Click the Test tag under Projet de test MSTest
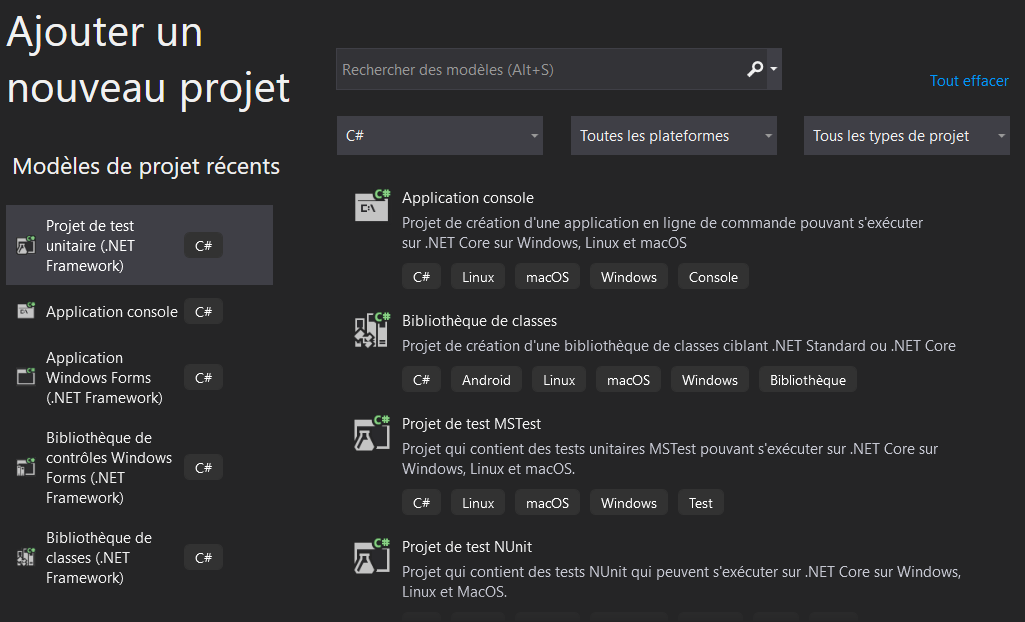The height and width of the screenshot is (622, 1025). point(701,503)
